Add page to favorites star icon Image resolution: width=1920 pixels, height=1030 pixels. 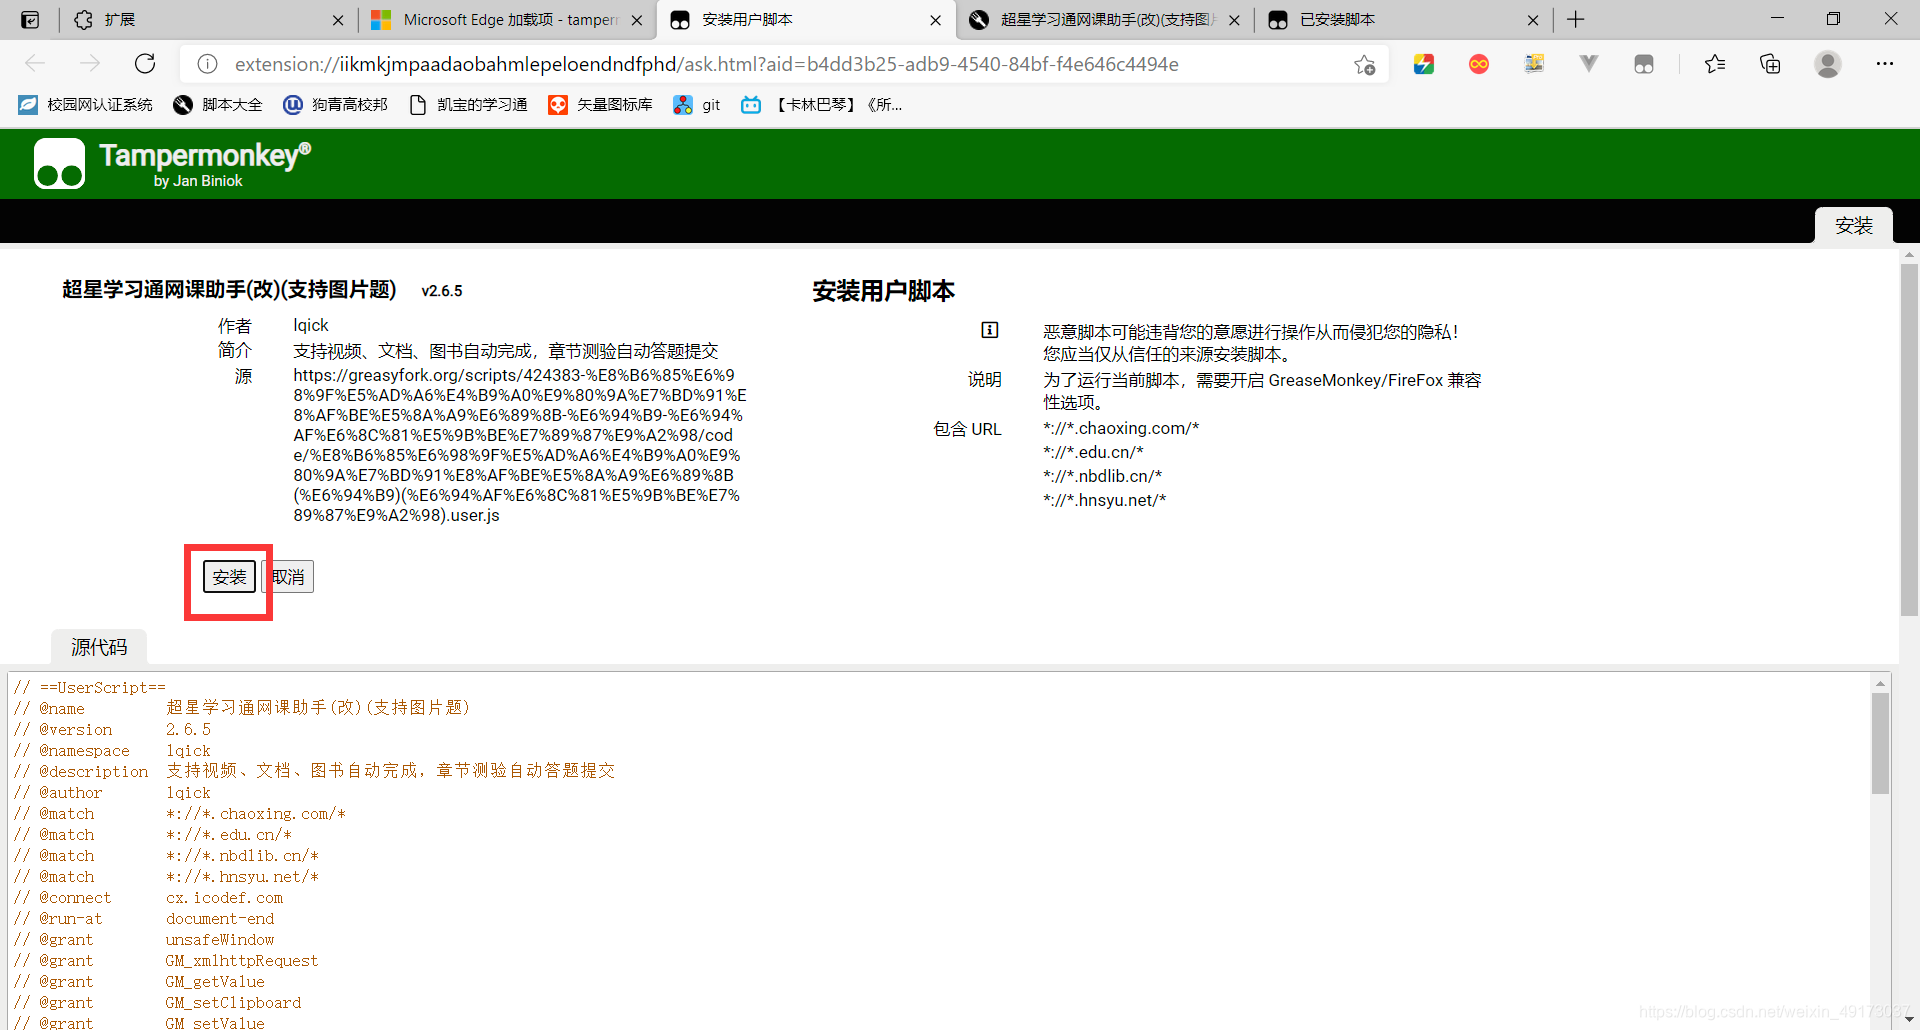(x=1364, y=64)
